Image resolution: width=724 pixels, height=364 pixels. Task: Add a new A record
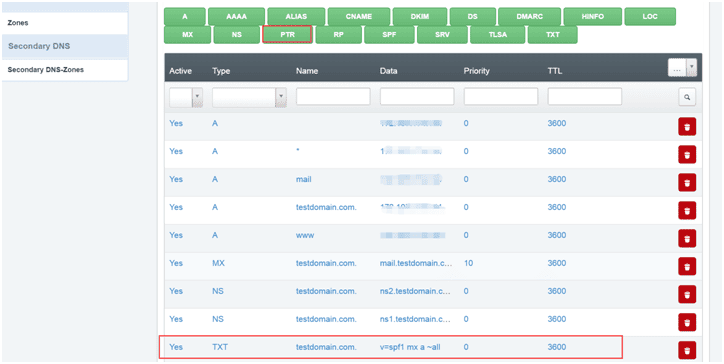(x=185, y=17)
